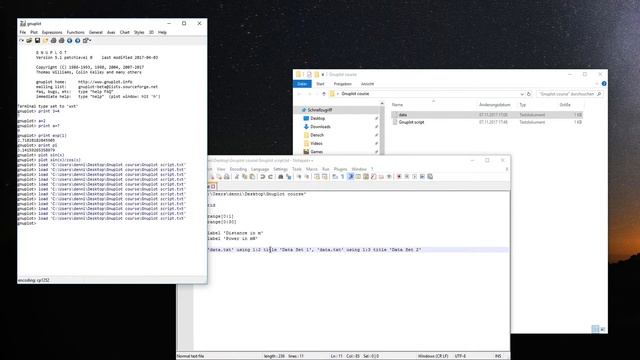This screenshot has width=640, height=360.
Task: Open the View menu in Notepad++
Action: (221, 169)
